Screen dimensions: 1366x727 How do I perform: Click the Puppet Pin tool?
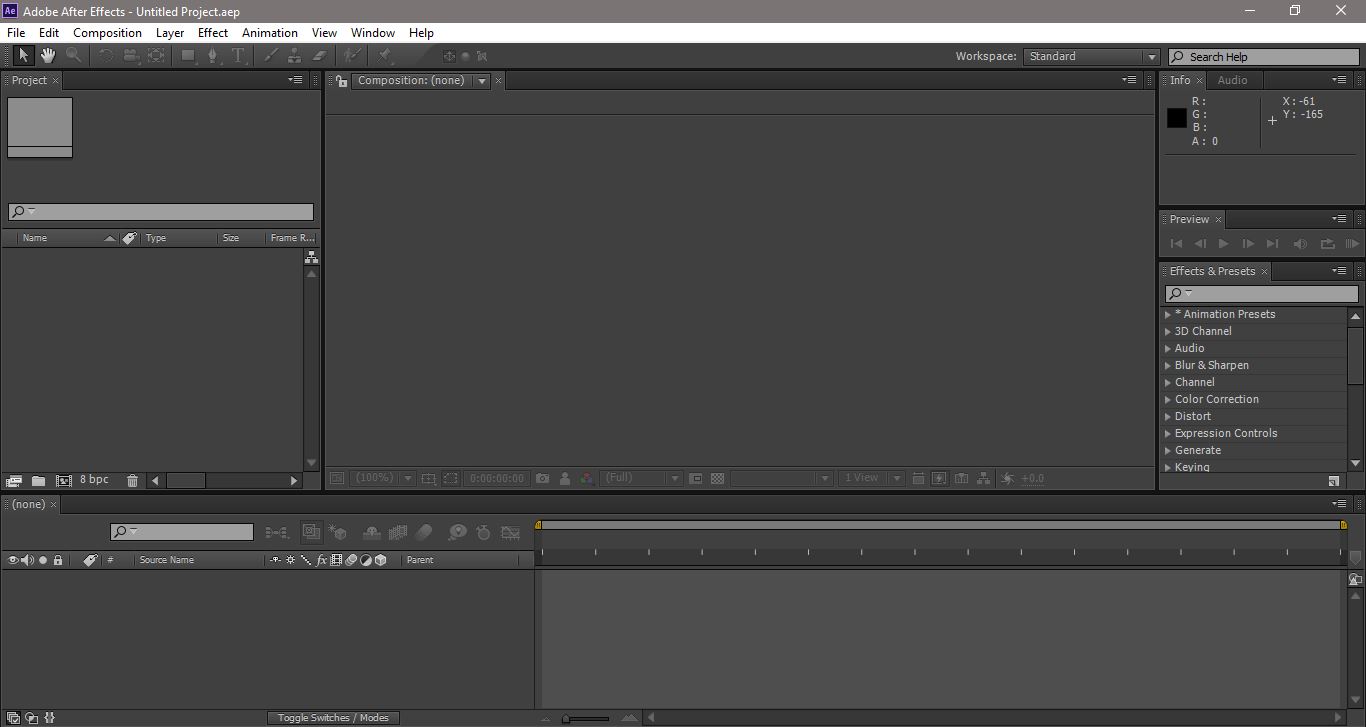click(x=384, y=56)
